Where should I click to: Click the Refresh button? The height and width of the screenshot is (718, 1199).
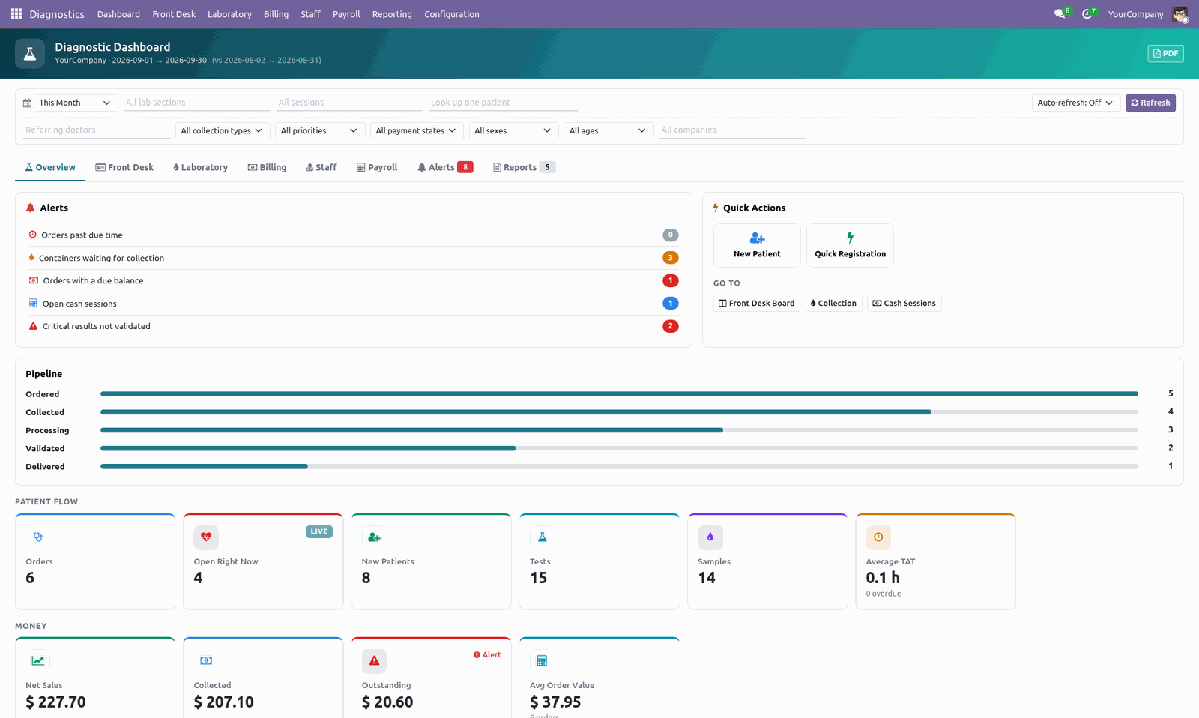[x=1150, y=102]
